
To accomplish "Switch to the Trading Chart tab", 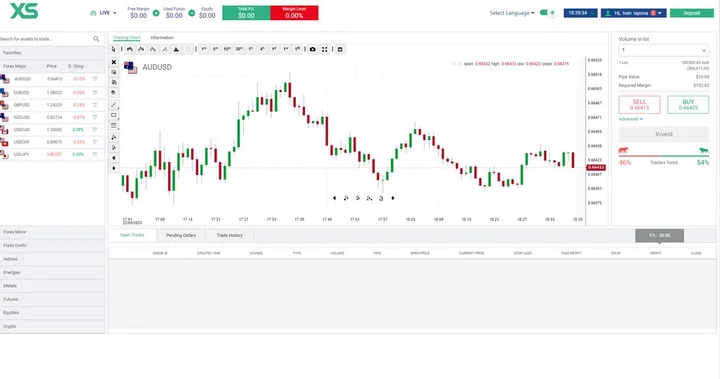I will [x=126, y=38].
